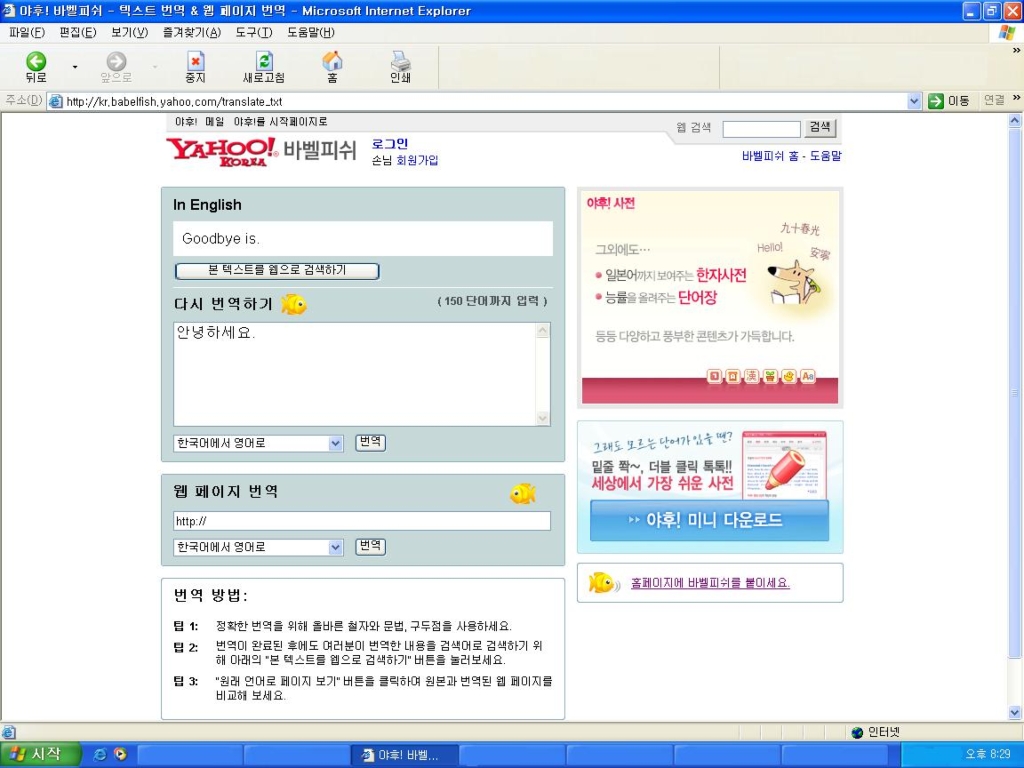Click the 한자사전 text in the ad
Viewport: 1024px width, 768px height.
[x=721, y=275]
